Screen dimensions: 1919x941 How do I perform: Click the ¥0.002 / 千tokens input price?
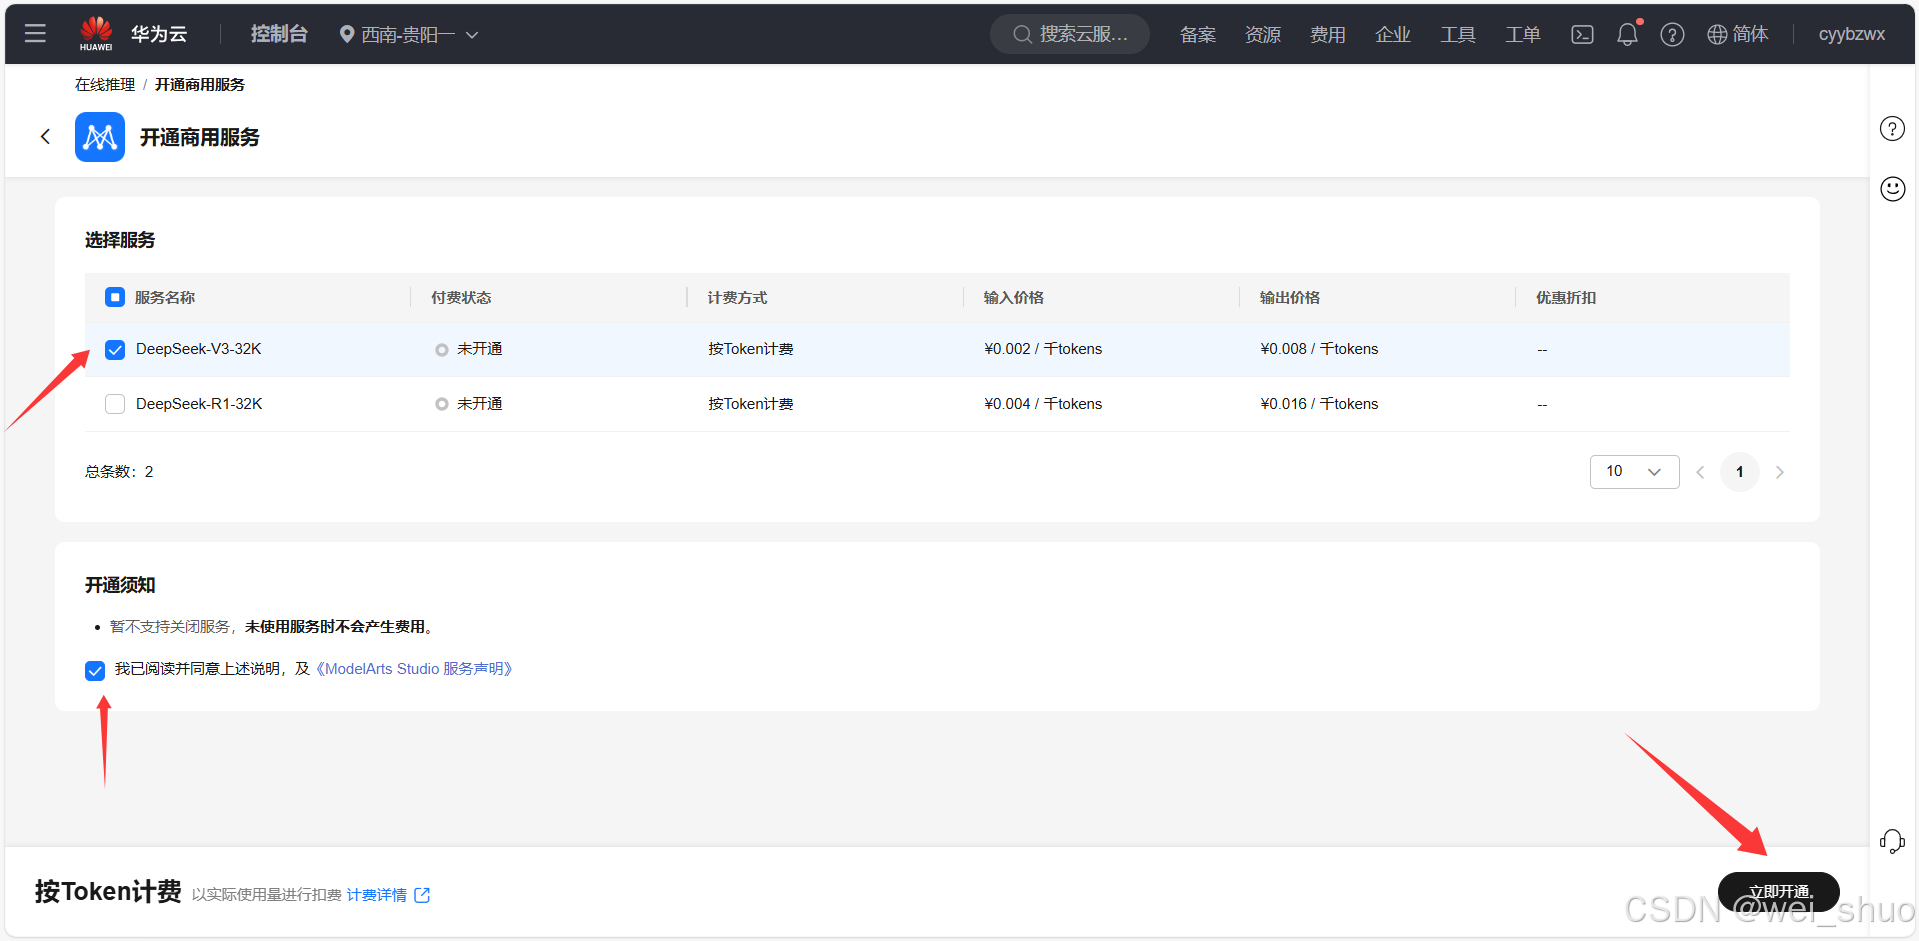1043,349
